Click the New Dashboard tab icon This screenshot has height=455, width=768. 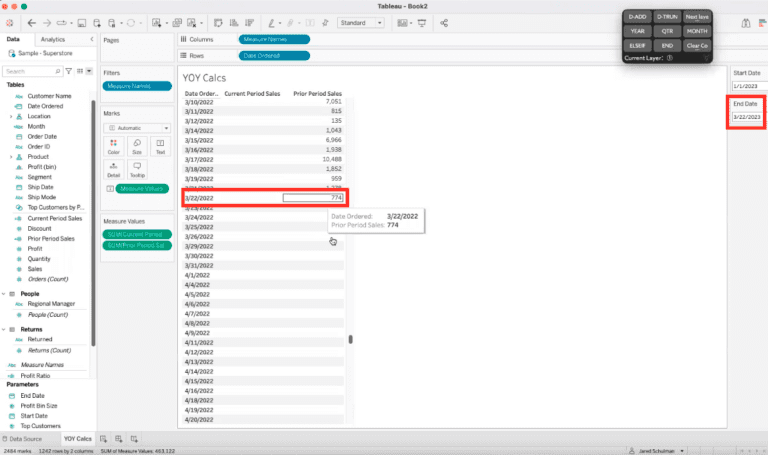(119, 439)
